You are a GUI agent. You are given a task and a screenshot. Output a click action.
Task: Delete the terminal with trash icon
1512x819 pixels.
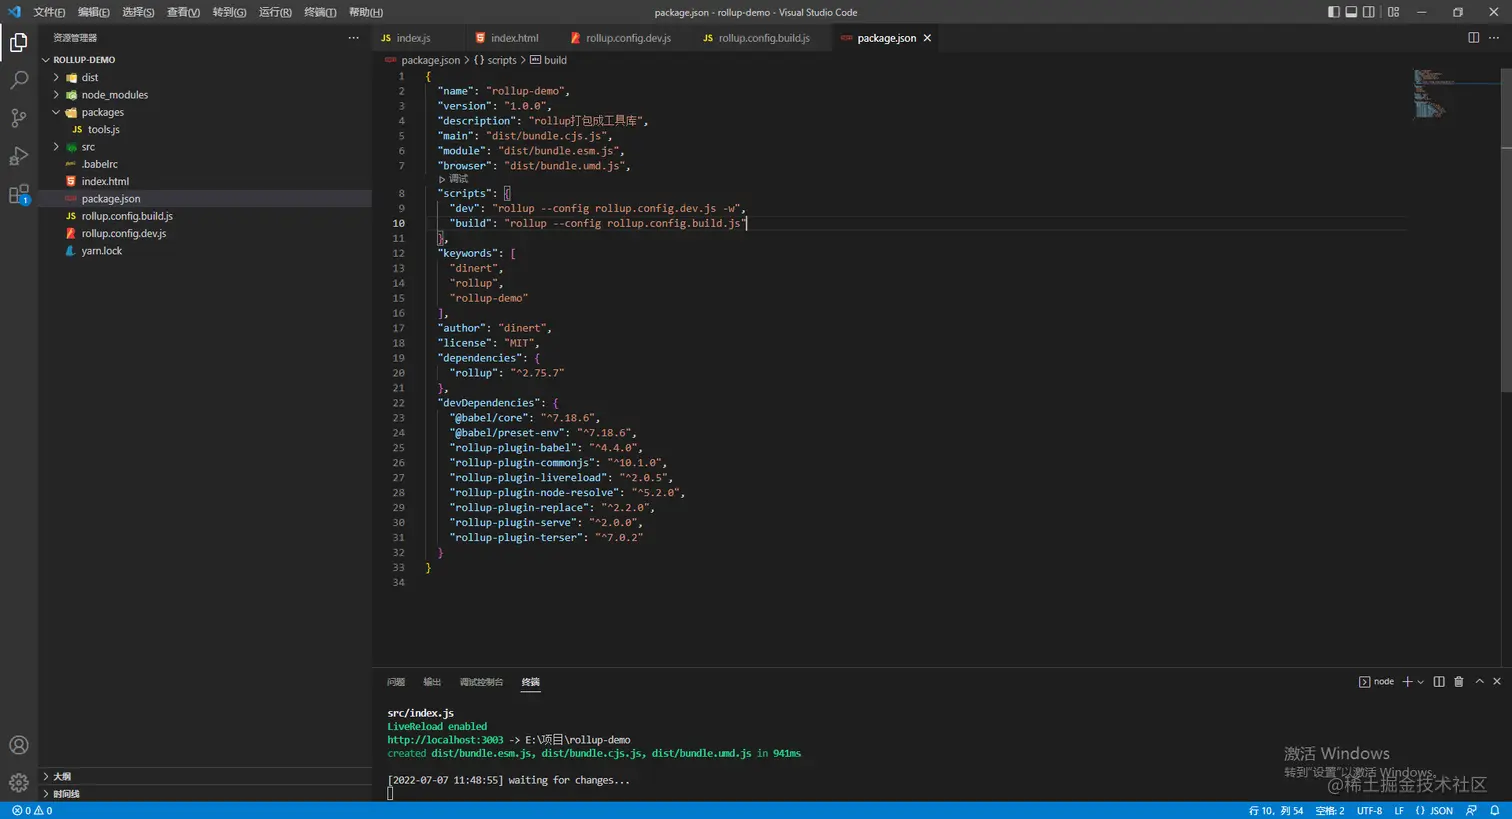pyautogui.click(x=1458, y=682)
